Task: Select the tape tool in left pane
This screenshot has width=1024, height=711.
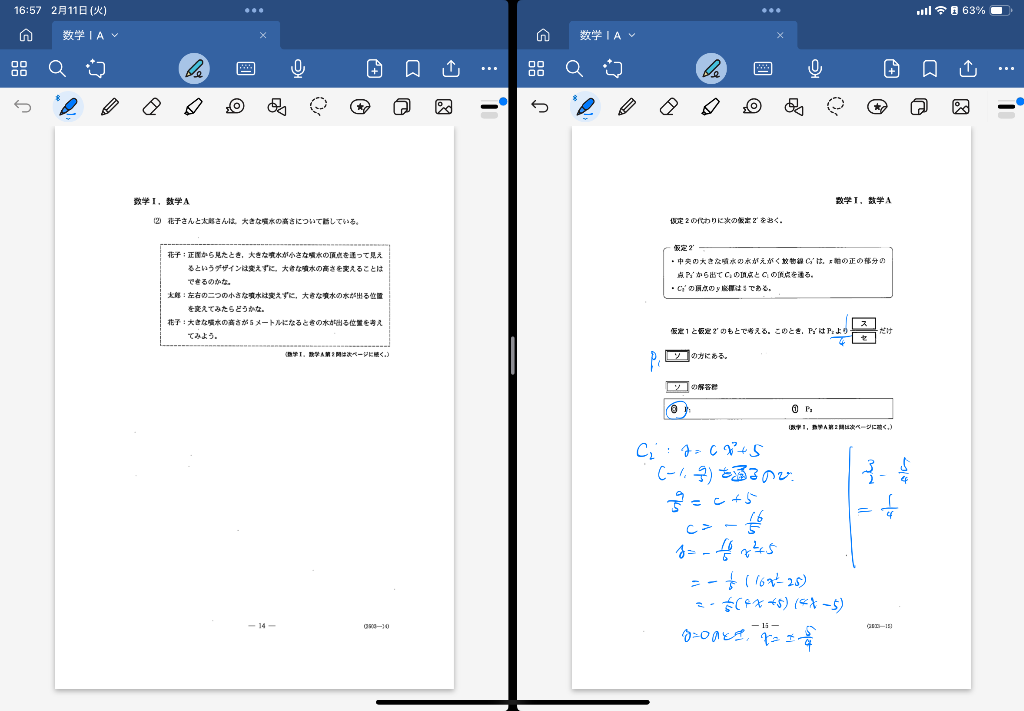Action: (x=235, y=107)
